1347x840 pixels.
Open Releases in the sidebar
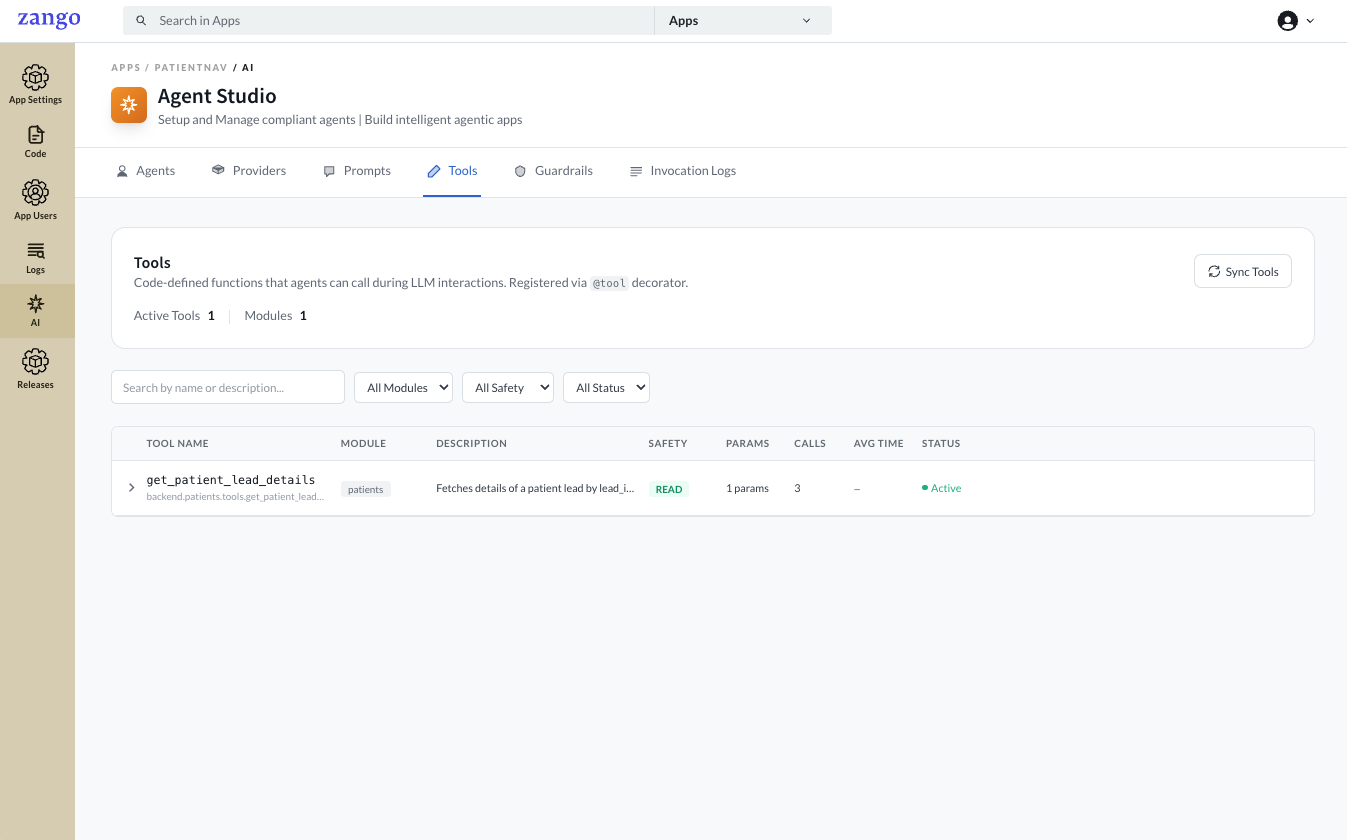click(x=36, y=369)
